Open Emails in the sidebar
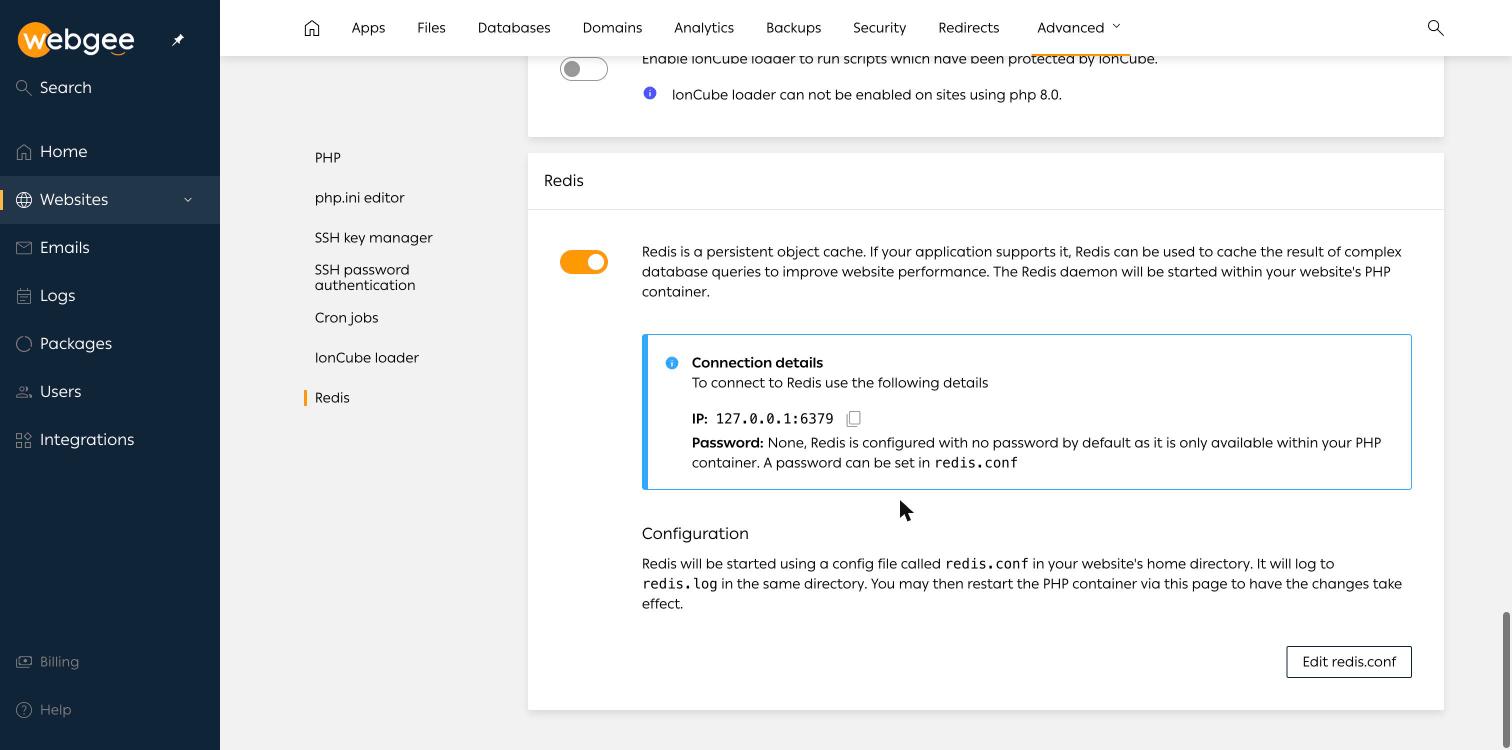 pyautogui.click(x=110, y=248)
